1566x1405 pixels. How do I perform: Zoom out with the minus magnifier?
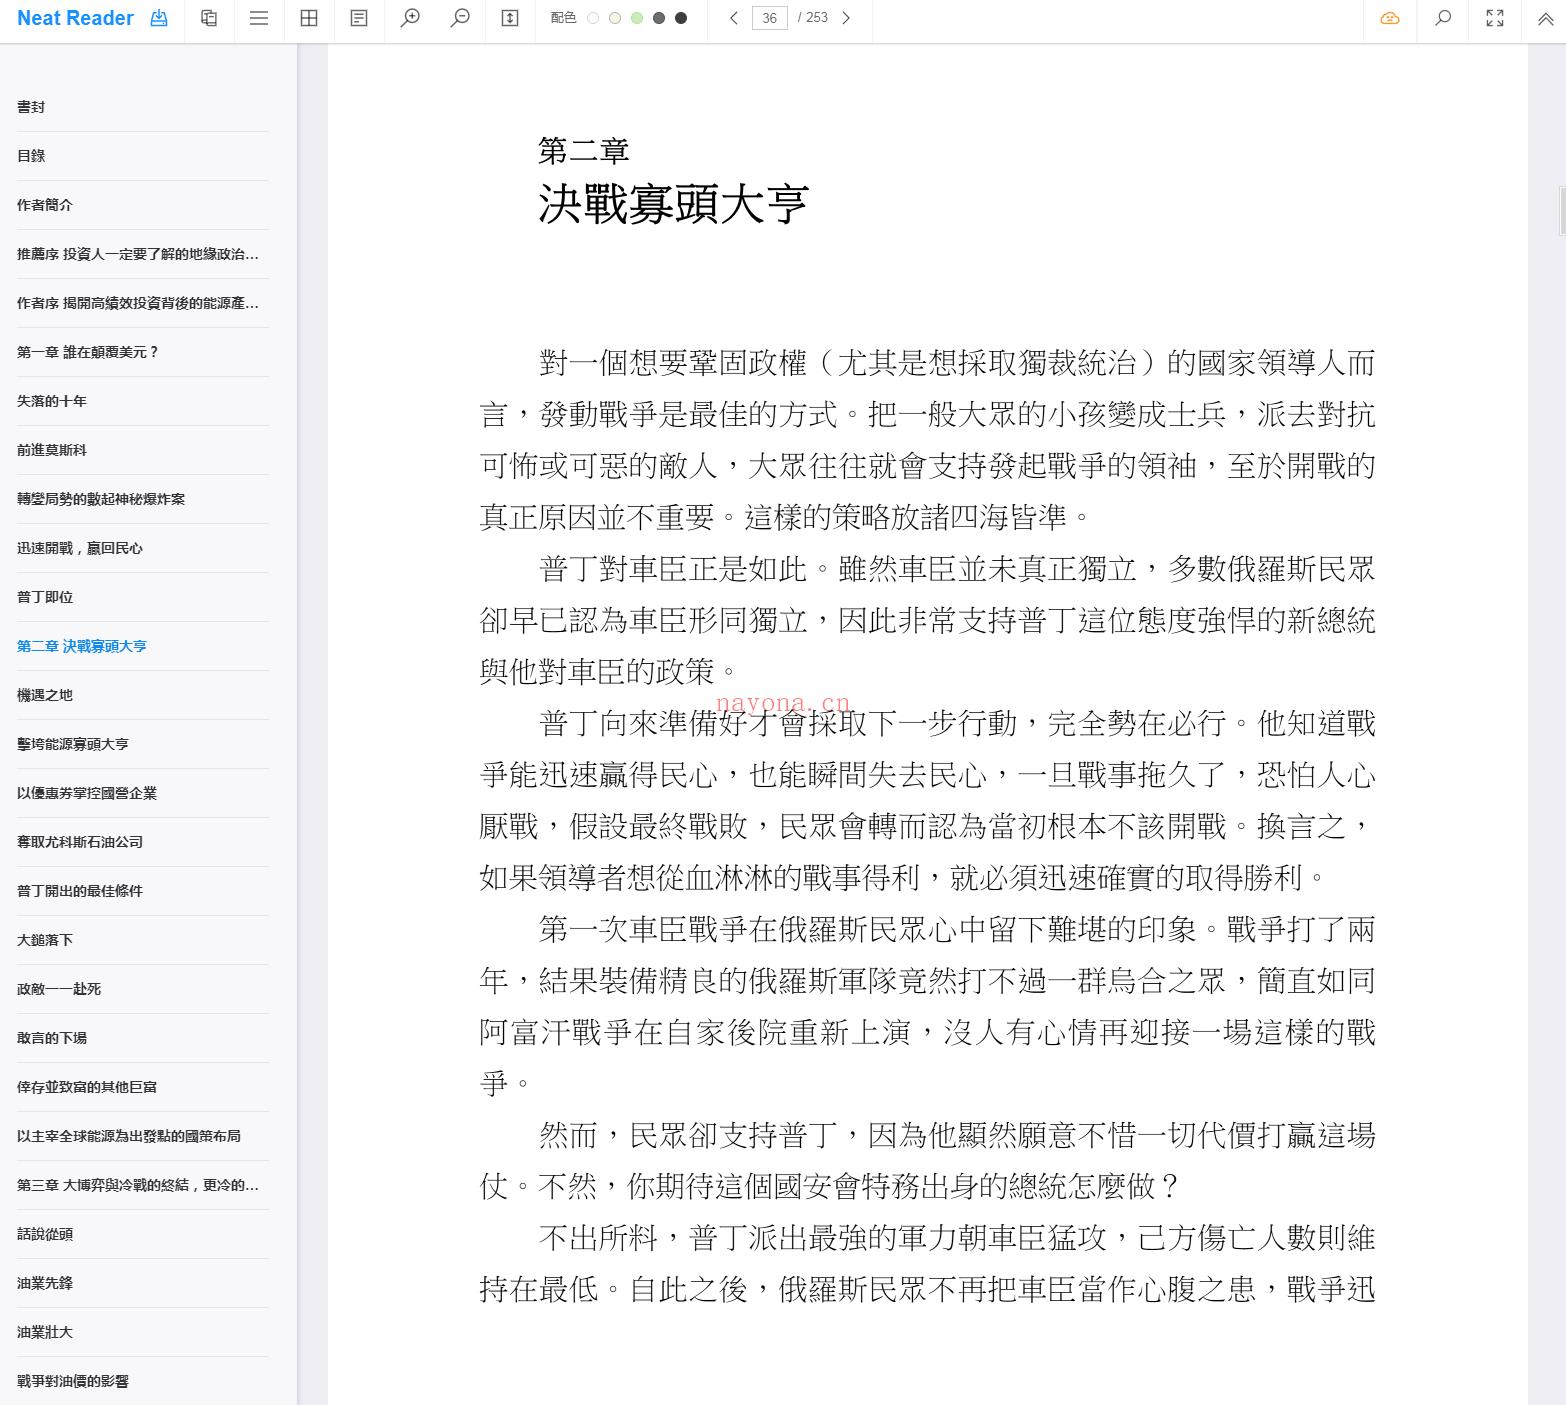click(x=460, y=18)
